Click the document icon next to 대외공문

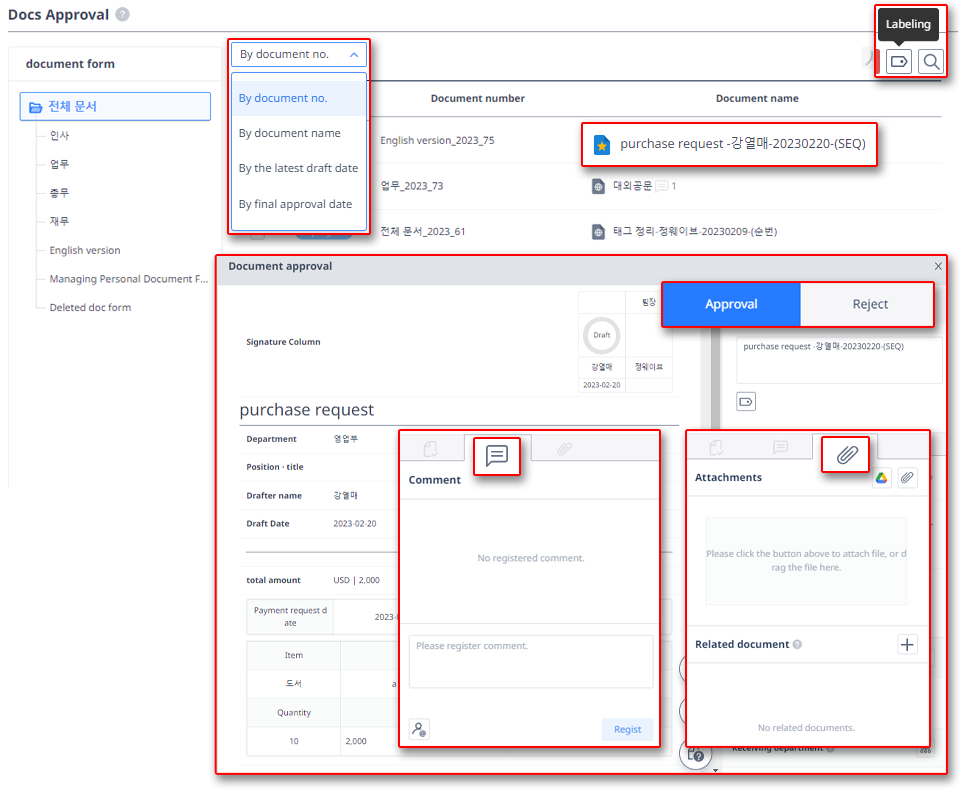tap(598, 186)
